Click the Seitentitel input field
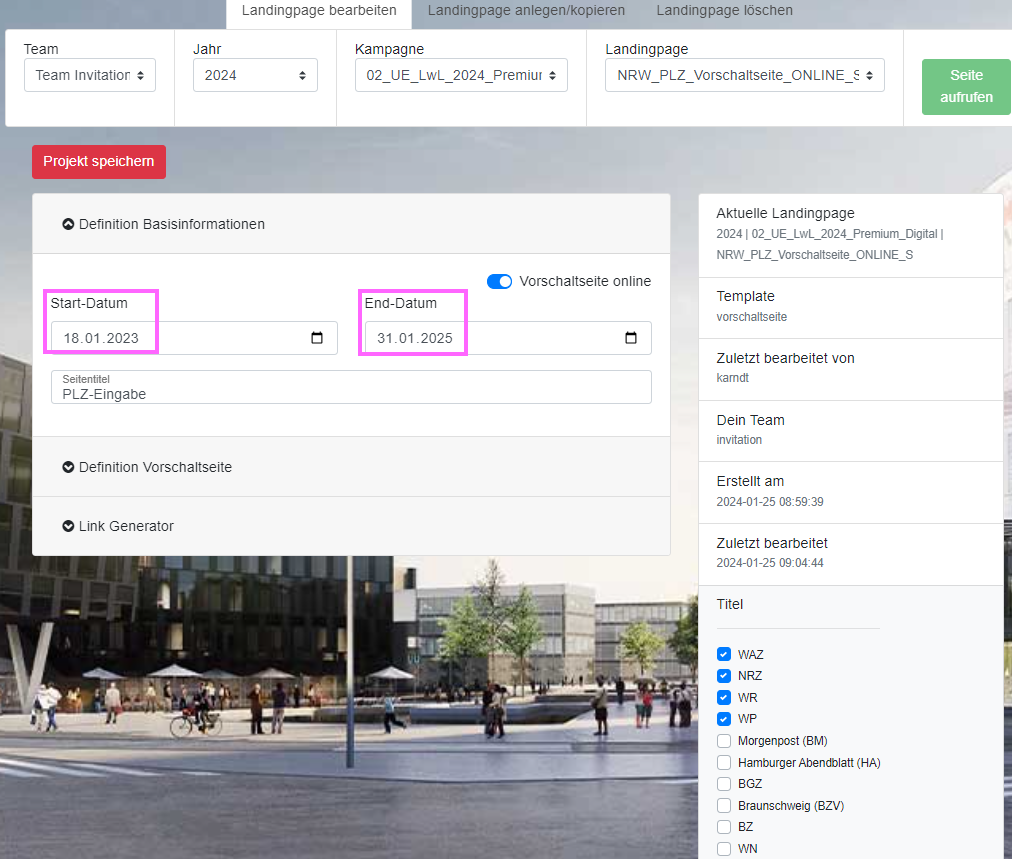 pos(351,388)
